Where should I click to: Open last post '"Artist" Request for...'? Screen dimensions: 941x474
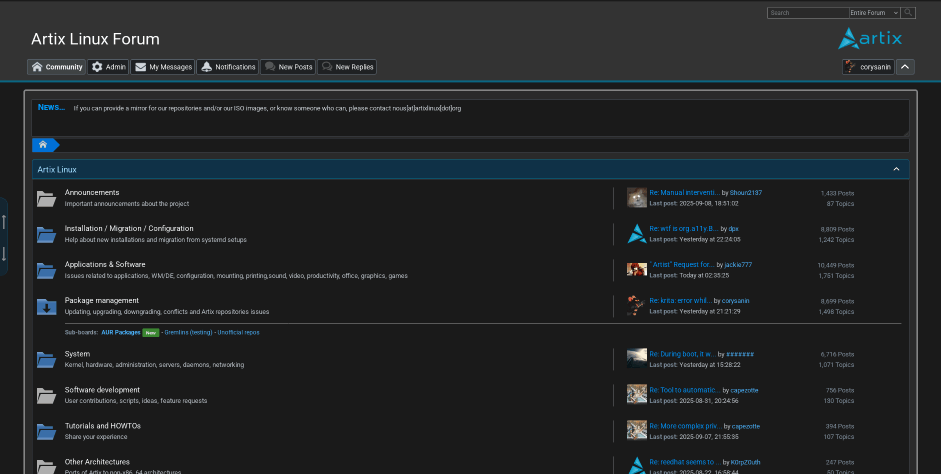[682, 265]
